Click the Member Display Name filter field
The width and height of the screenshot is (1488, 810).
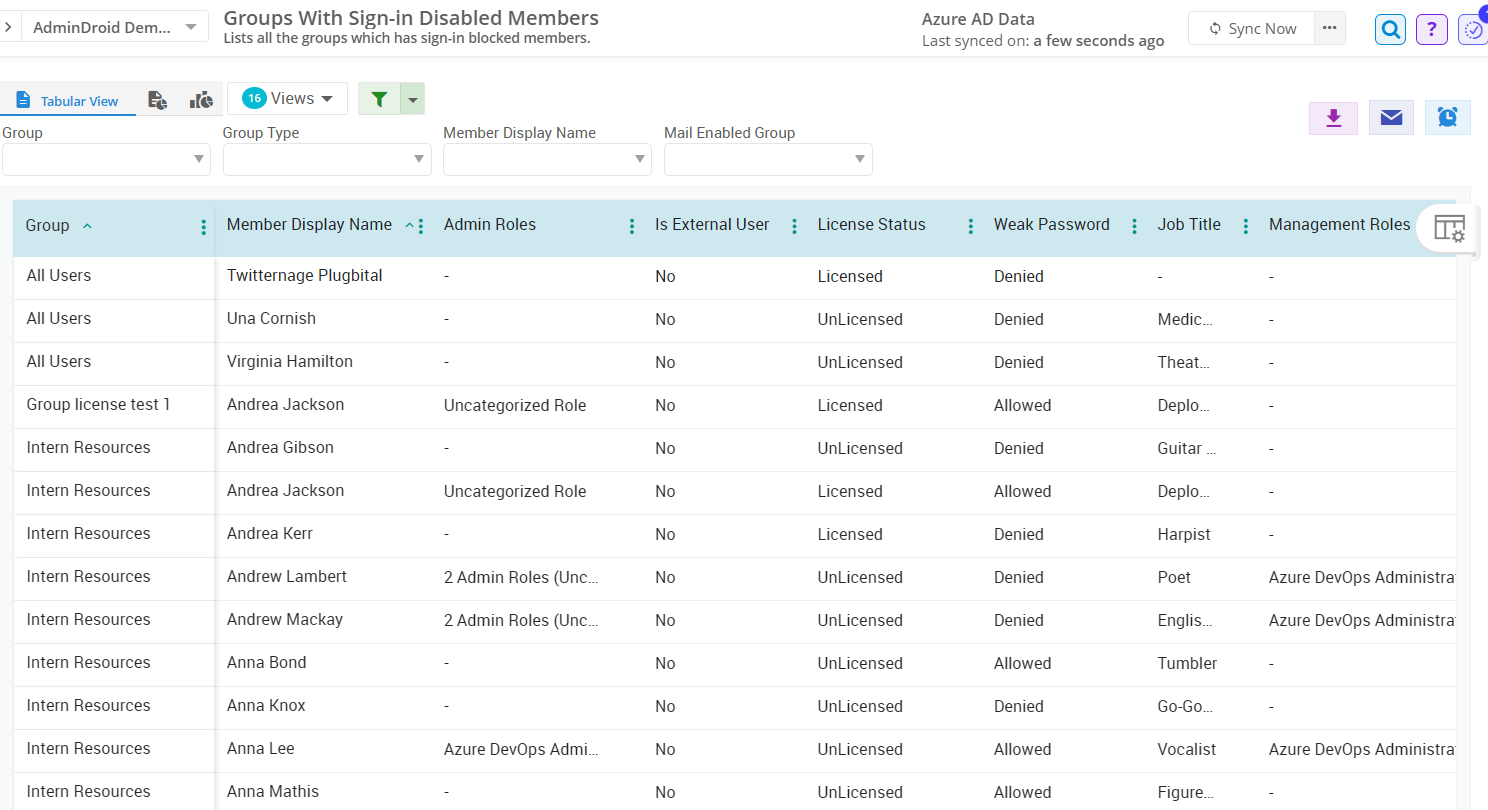(x=547, y=159)
